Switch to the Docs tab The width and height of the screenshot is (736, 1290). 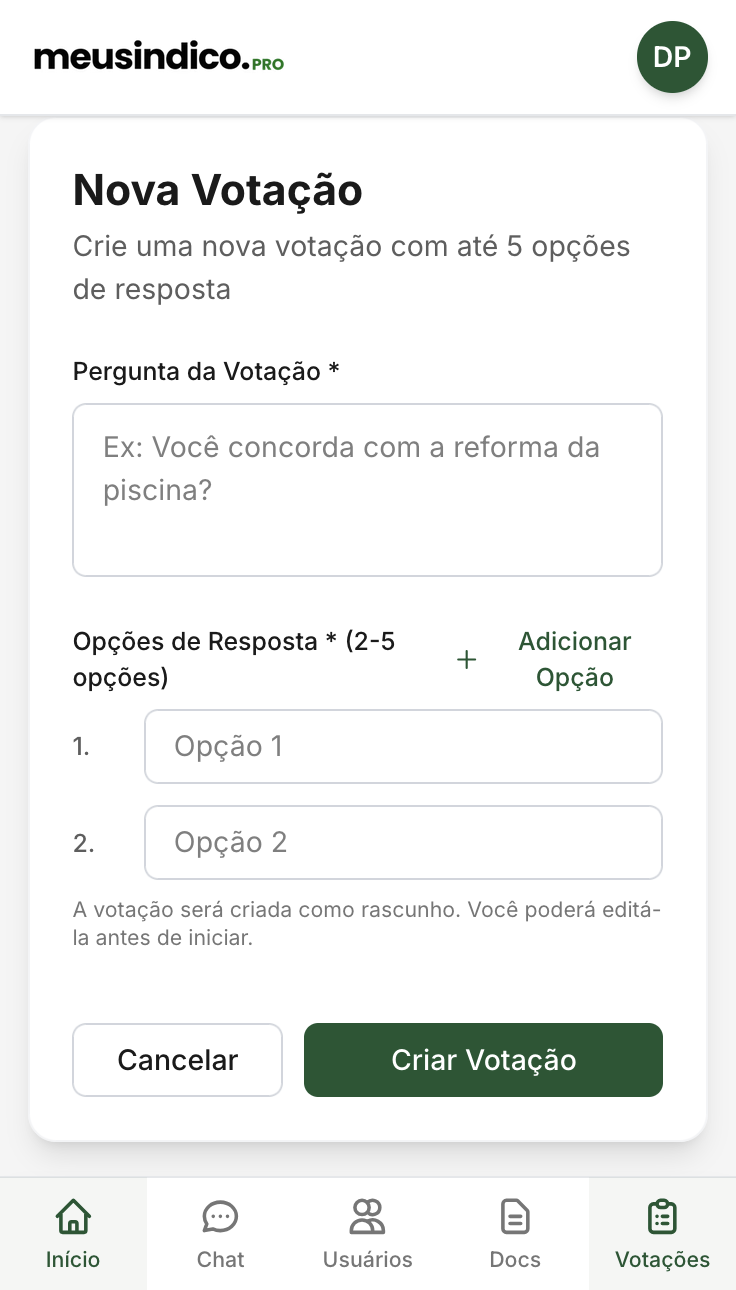pyautogui.click(x=514, y=1233)
